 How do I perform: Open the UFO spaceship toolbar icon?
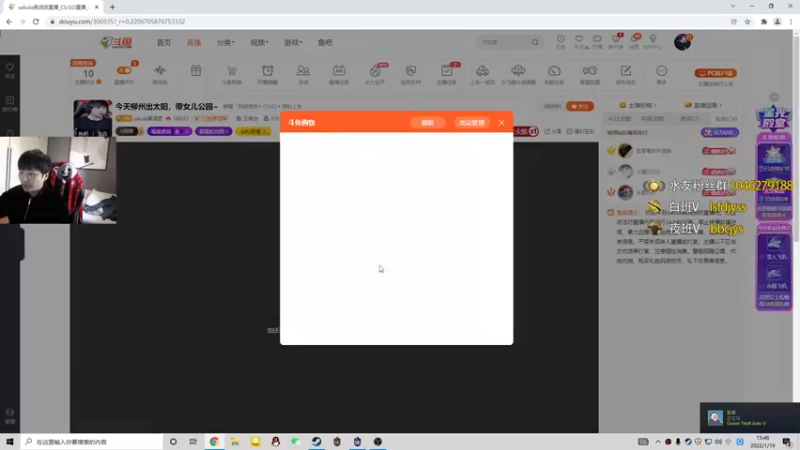point(518,73)
